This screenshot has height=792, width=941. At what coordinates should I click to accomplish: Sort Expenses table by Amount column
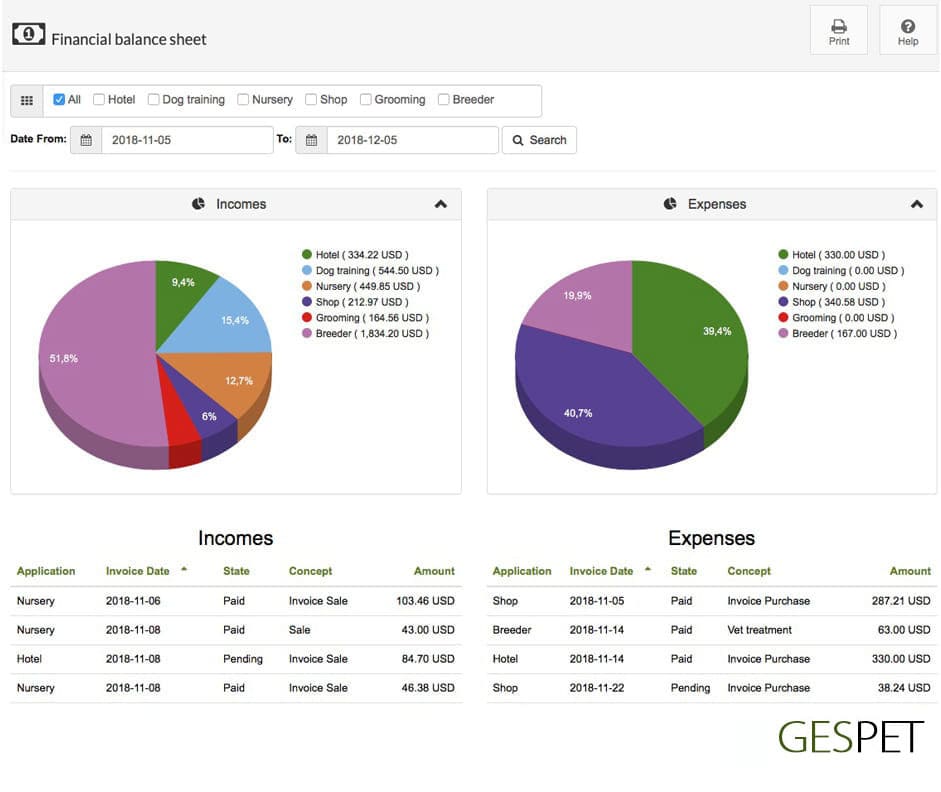click(x=910, y=571)
